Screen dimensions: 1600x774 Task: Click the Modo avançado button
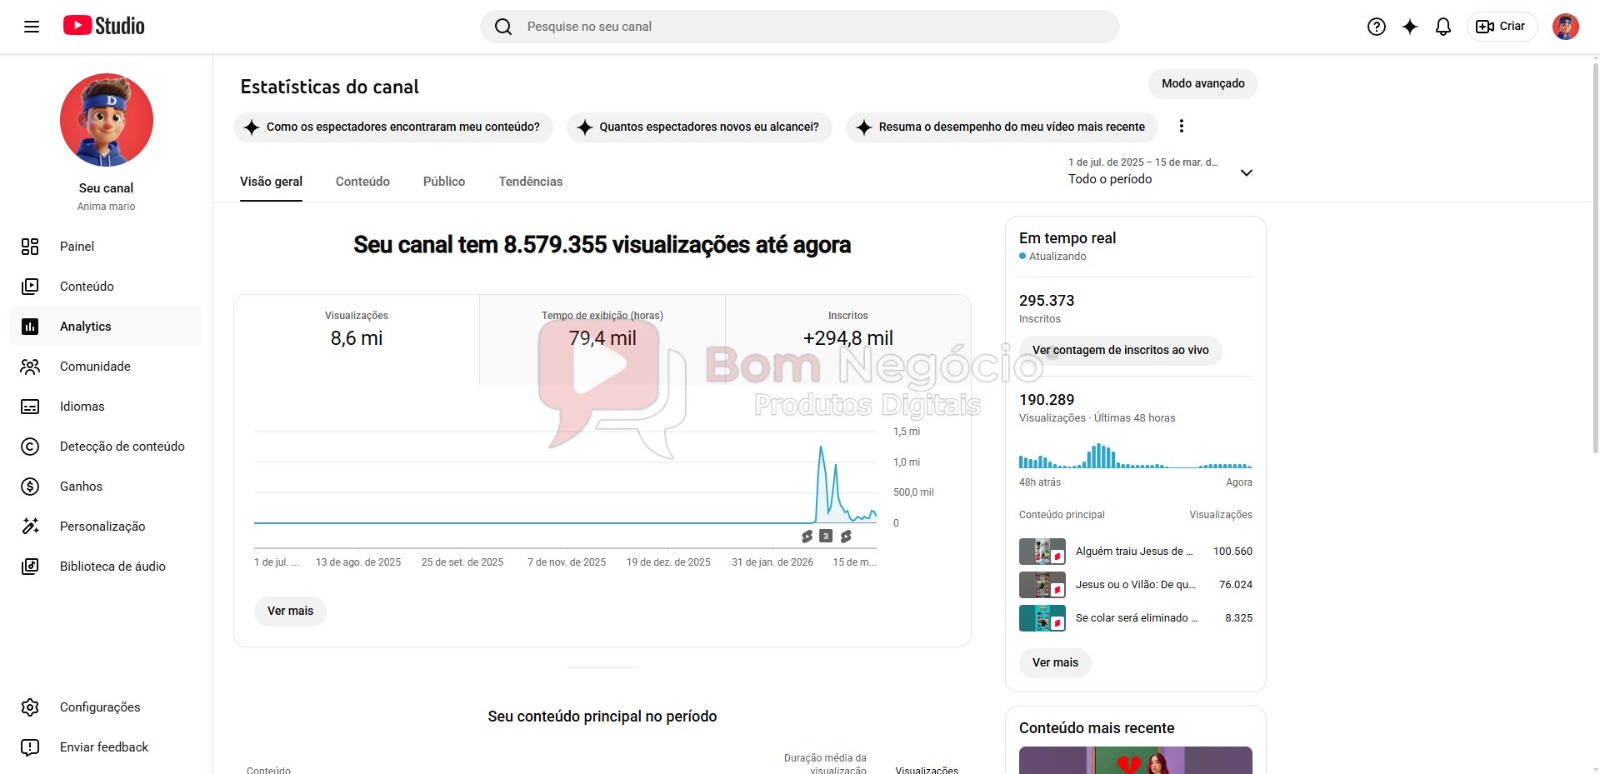(1202, 84)
